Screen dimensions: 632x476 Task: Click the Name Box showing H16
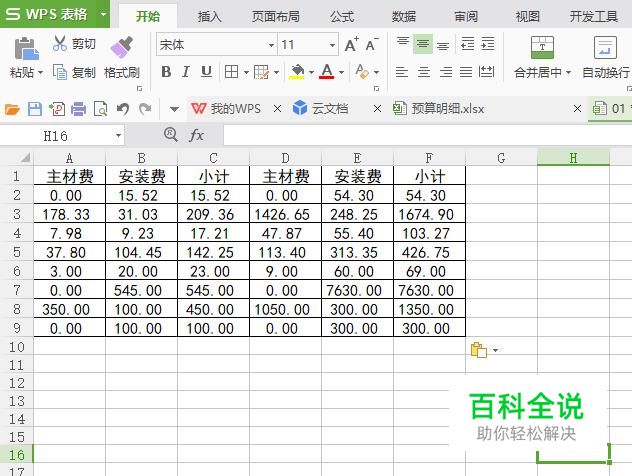(62, 136)
